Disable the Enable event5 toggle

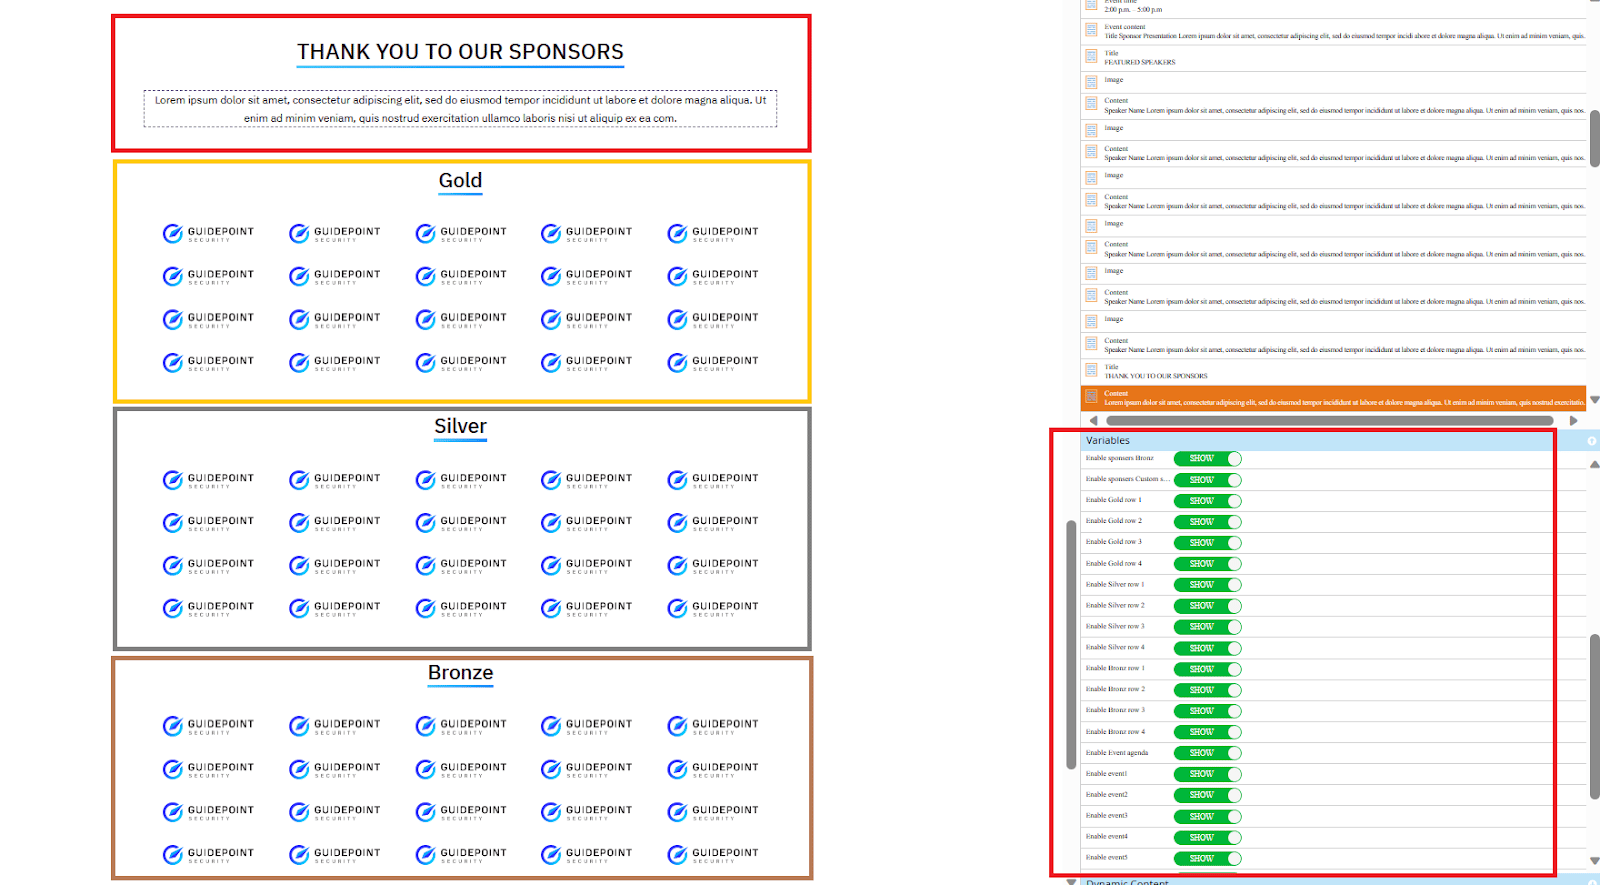[x=1207, y=859]
